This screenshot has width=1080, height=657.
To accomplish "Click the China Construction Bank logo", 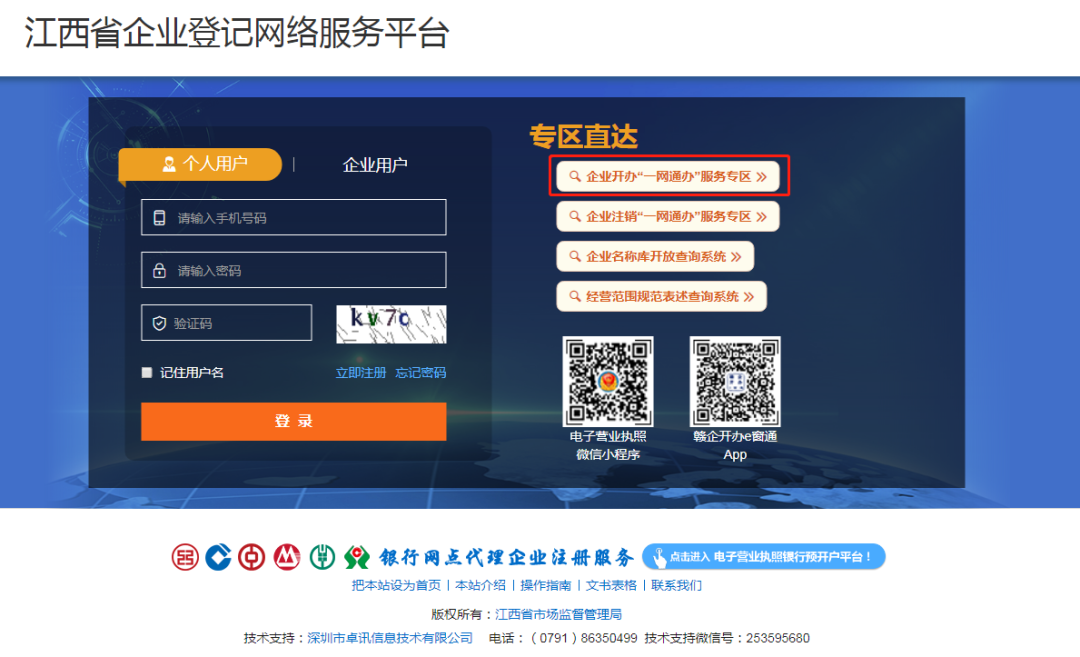I will [x=218, y=557].
